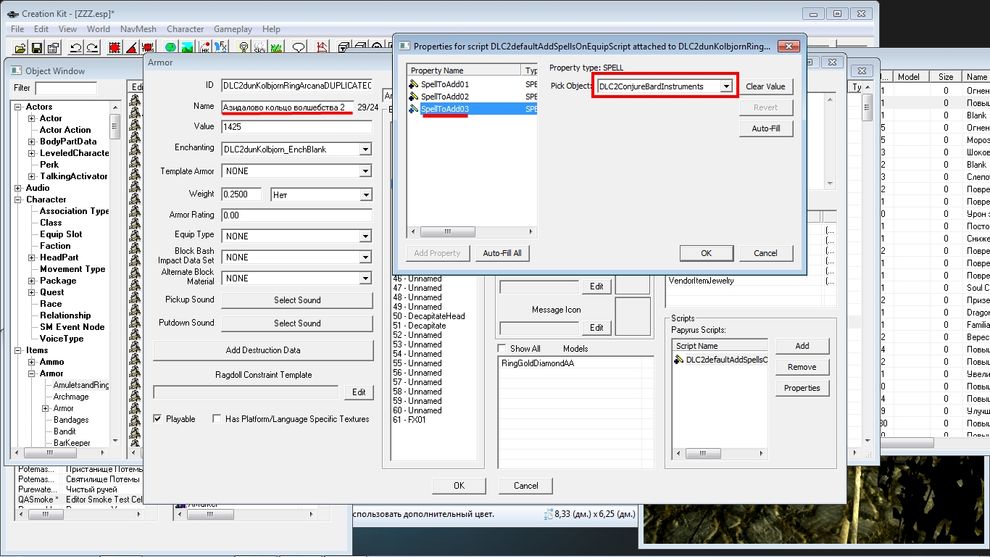Click the Clear Value button
990x557 pixels.
click(x=765, y=87)
